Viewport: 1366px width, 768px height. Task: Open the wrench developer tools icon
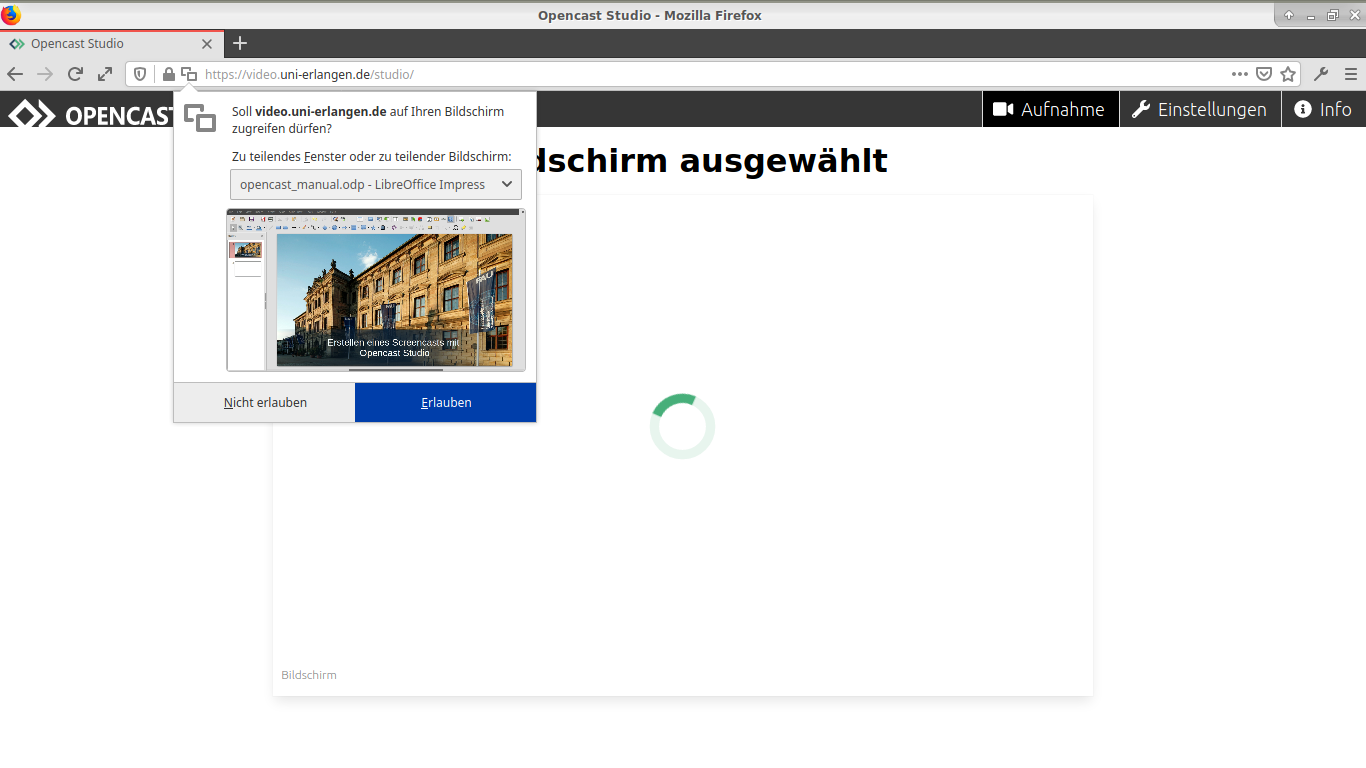click(1321, 74)
